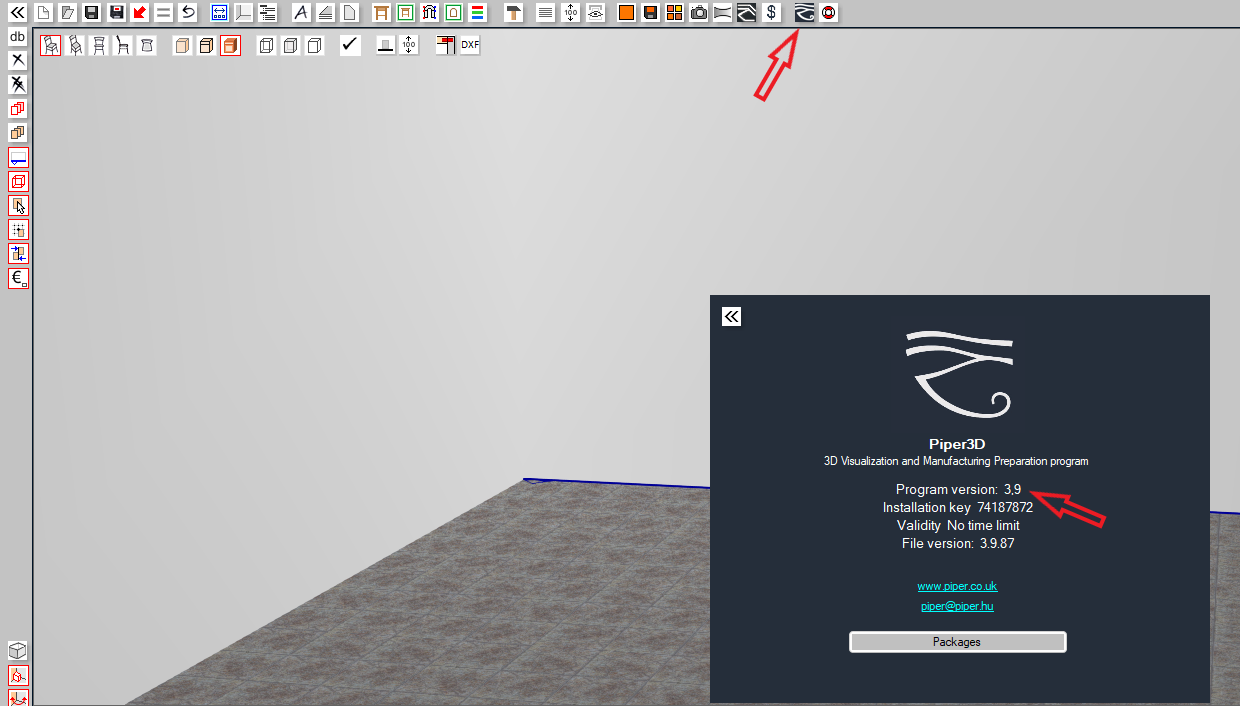1240x706 pixels.
Task: Open the www.piper.co.uk link
Action: (957, 586)
